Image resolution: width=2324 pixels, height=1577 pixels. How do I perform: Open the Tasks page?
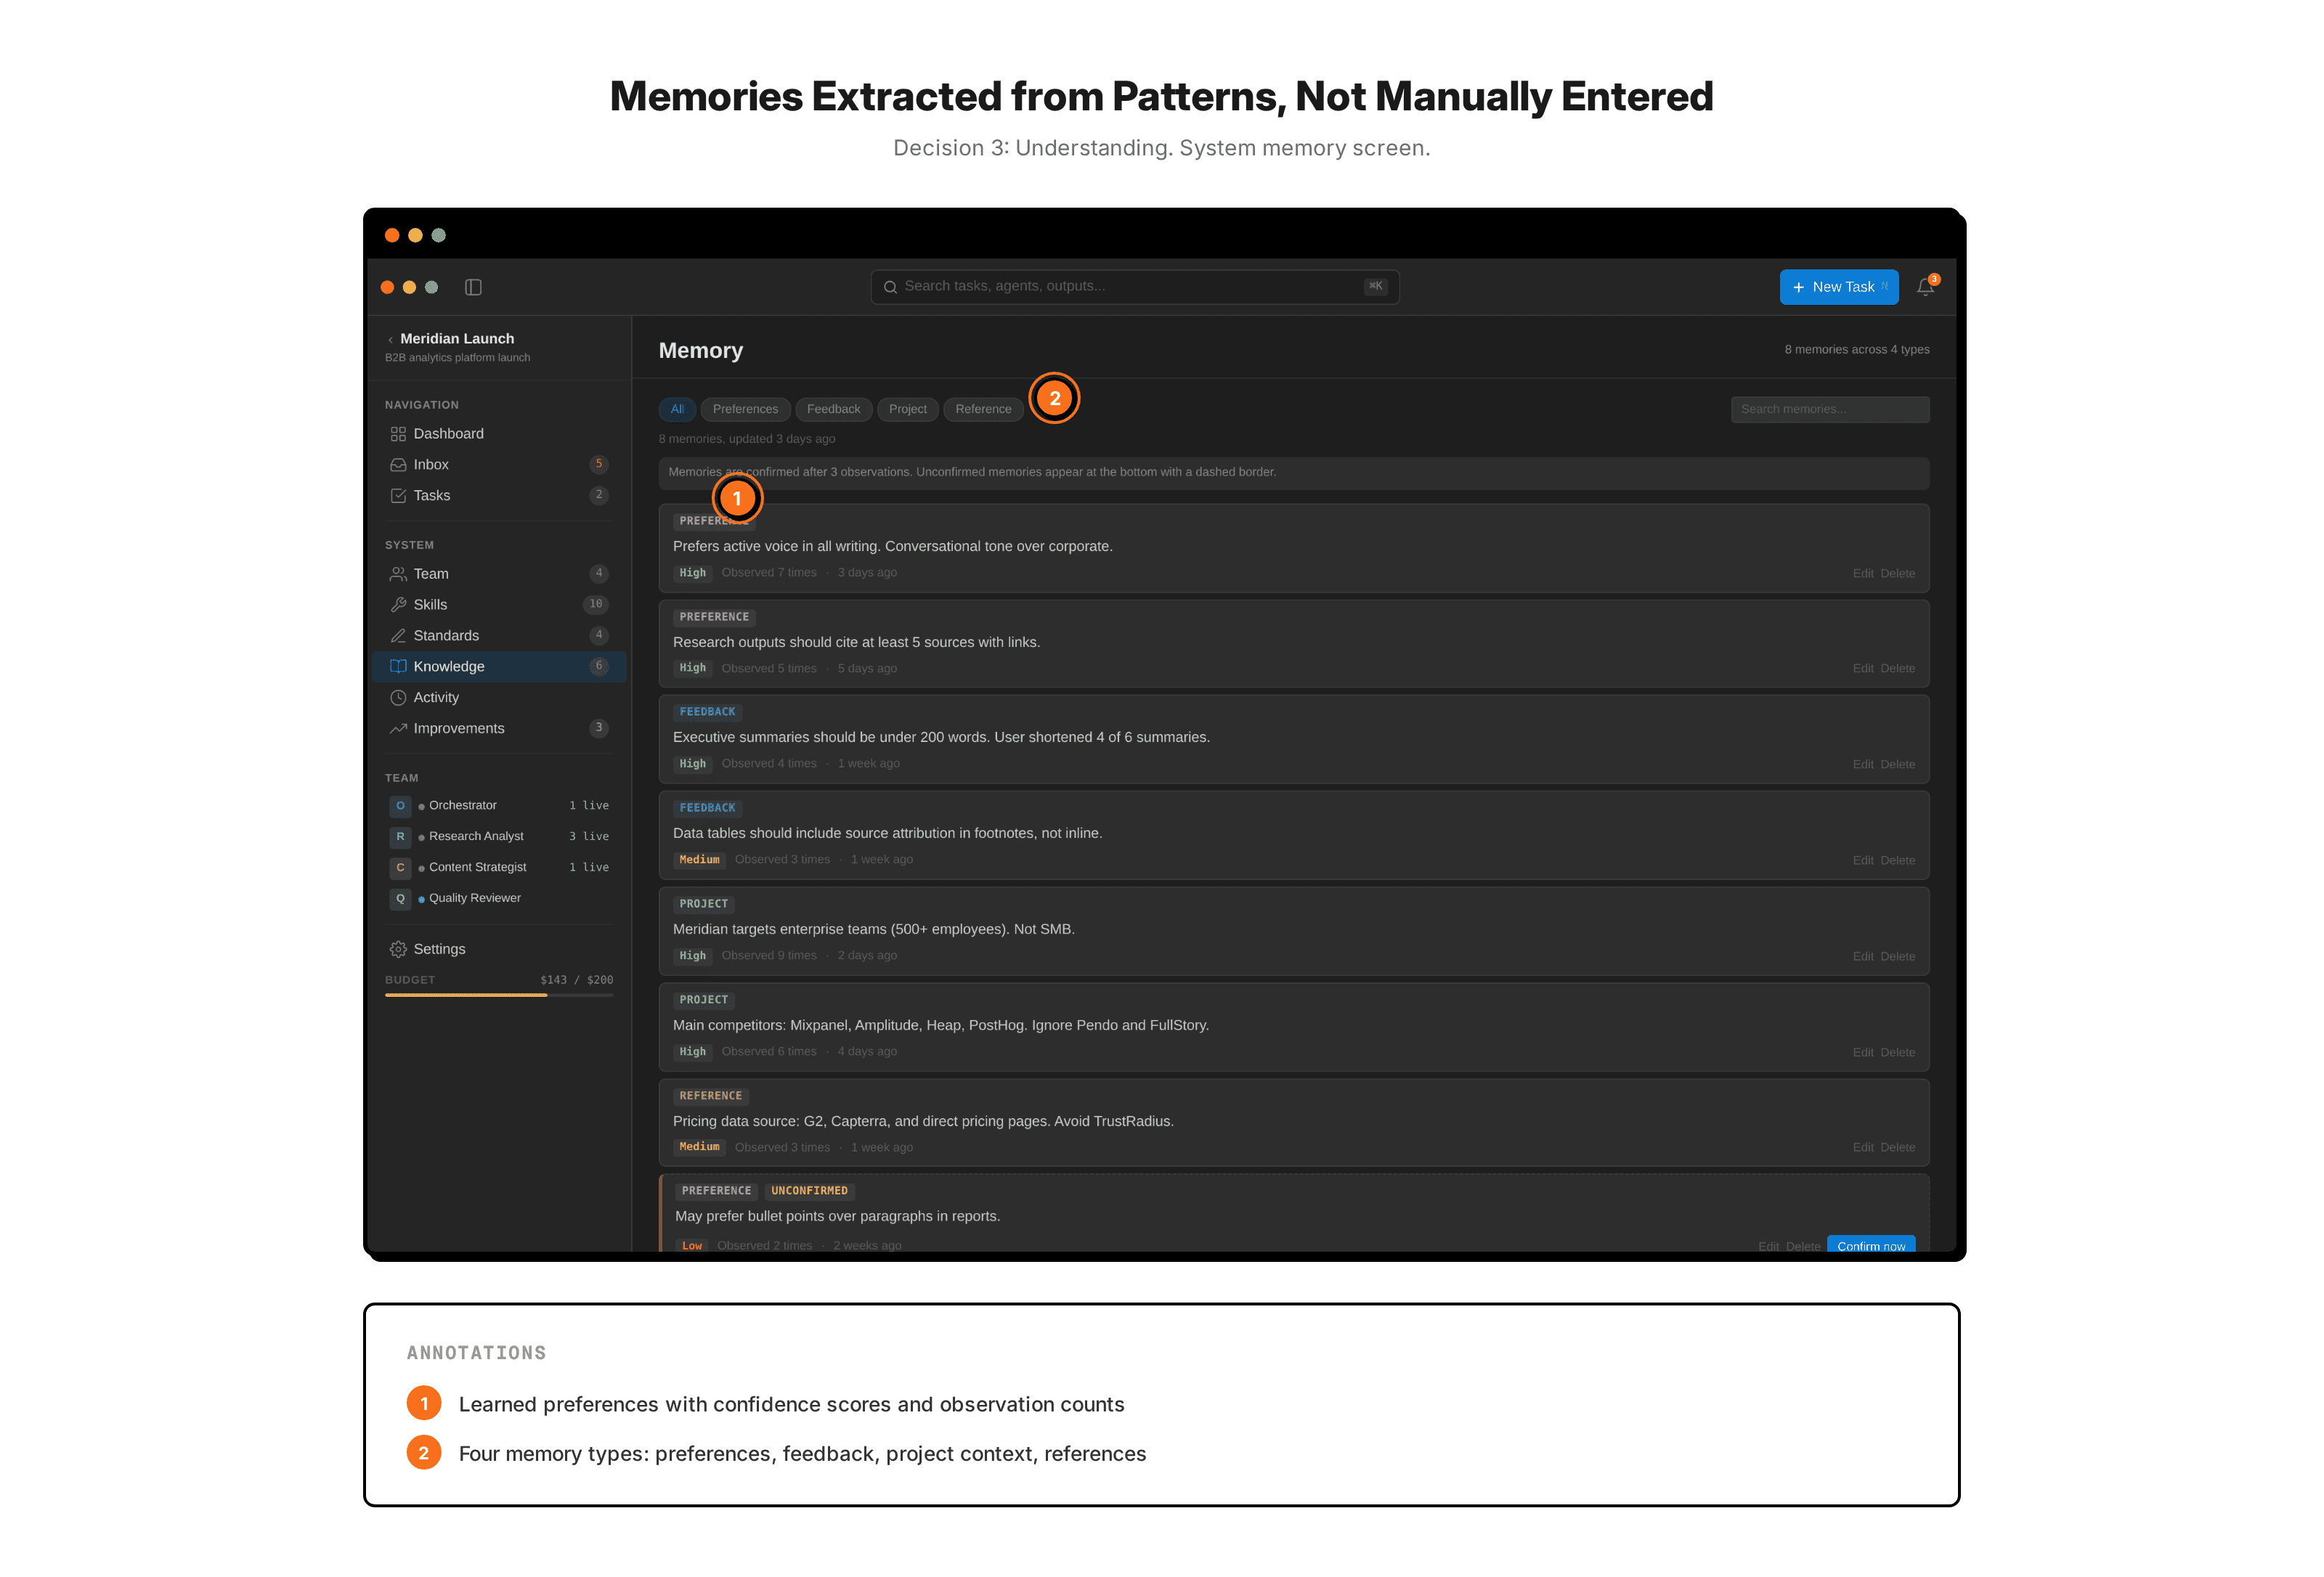pos(499,496)
